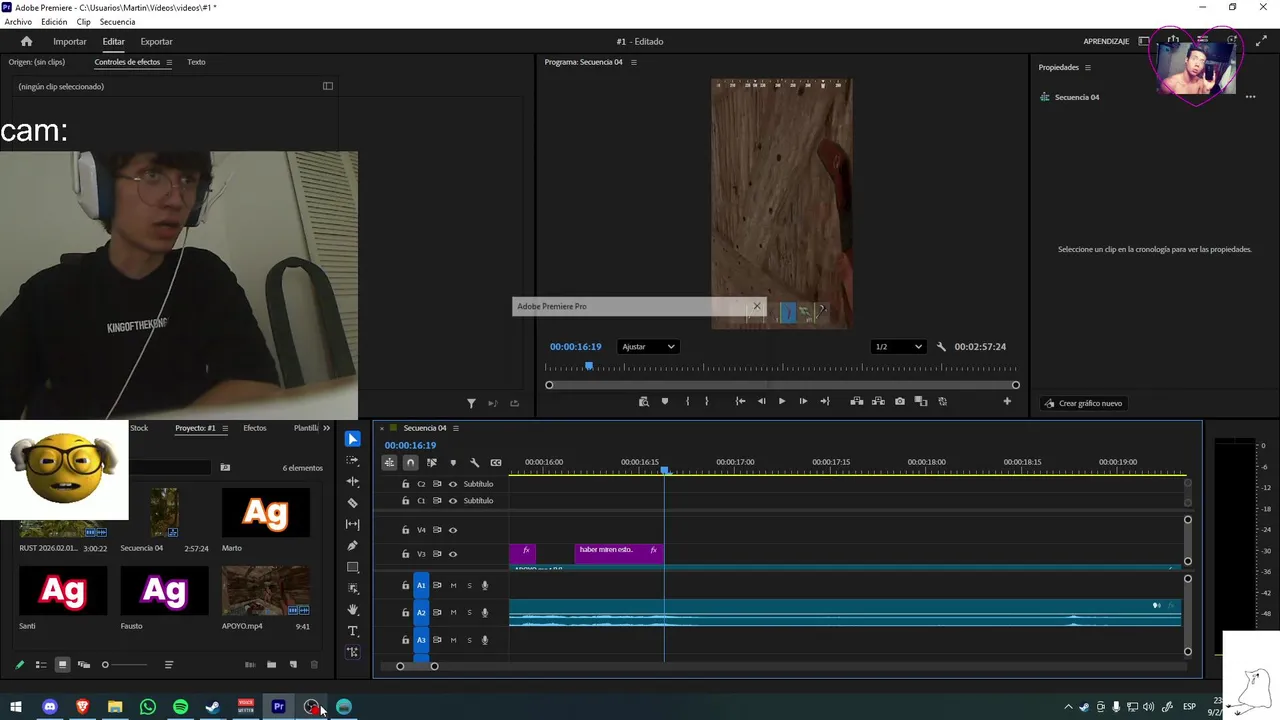Click the project thumbnail size slider
The width and height of the screenshot is (1280, 720).
tap(106, 665)
